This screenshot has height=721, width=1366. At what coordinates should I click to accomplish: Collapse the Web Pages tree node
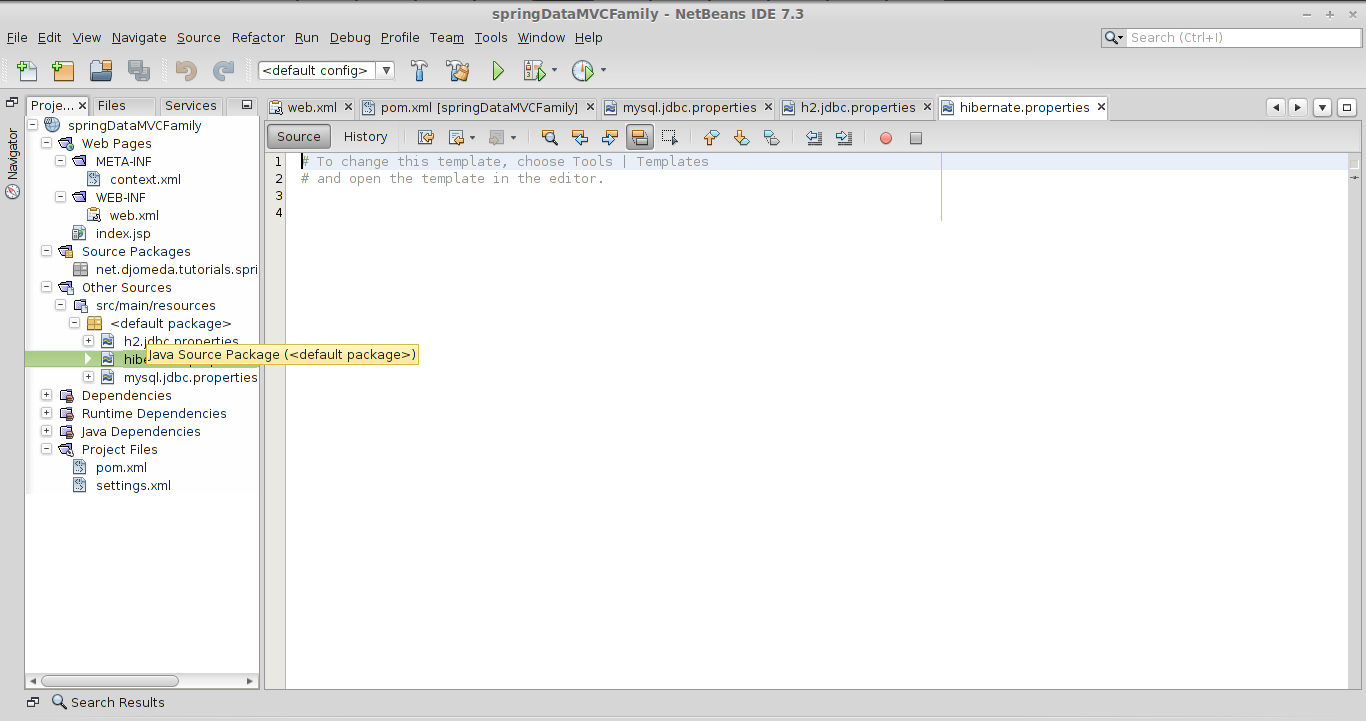[x=46, y=144]
